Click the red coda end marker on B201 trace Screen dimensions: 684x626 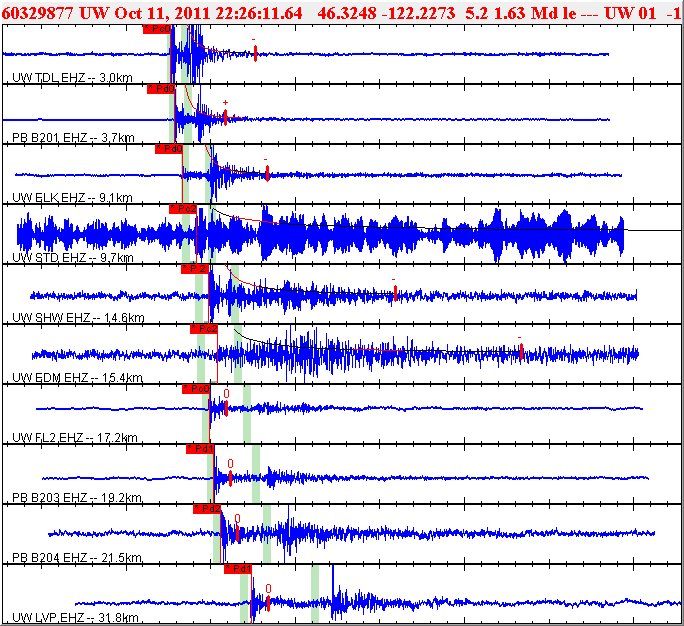225,117
